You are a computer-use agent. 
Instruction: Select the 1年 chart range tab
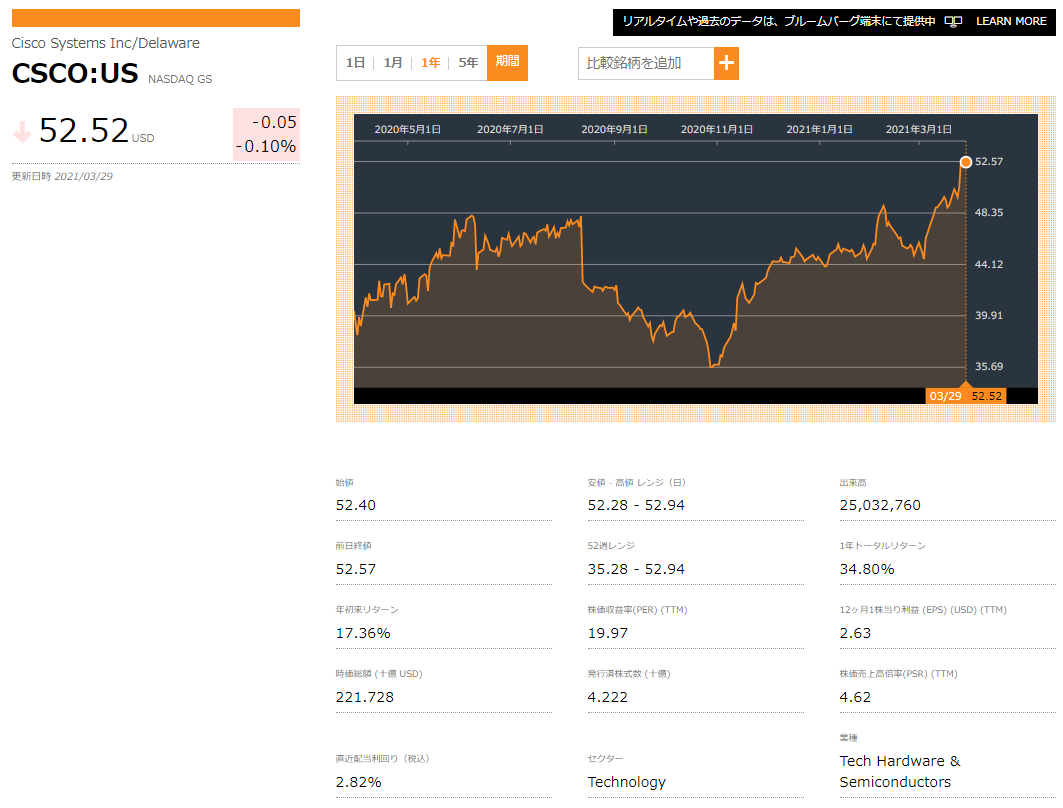coord(430,63)
